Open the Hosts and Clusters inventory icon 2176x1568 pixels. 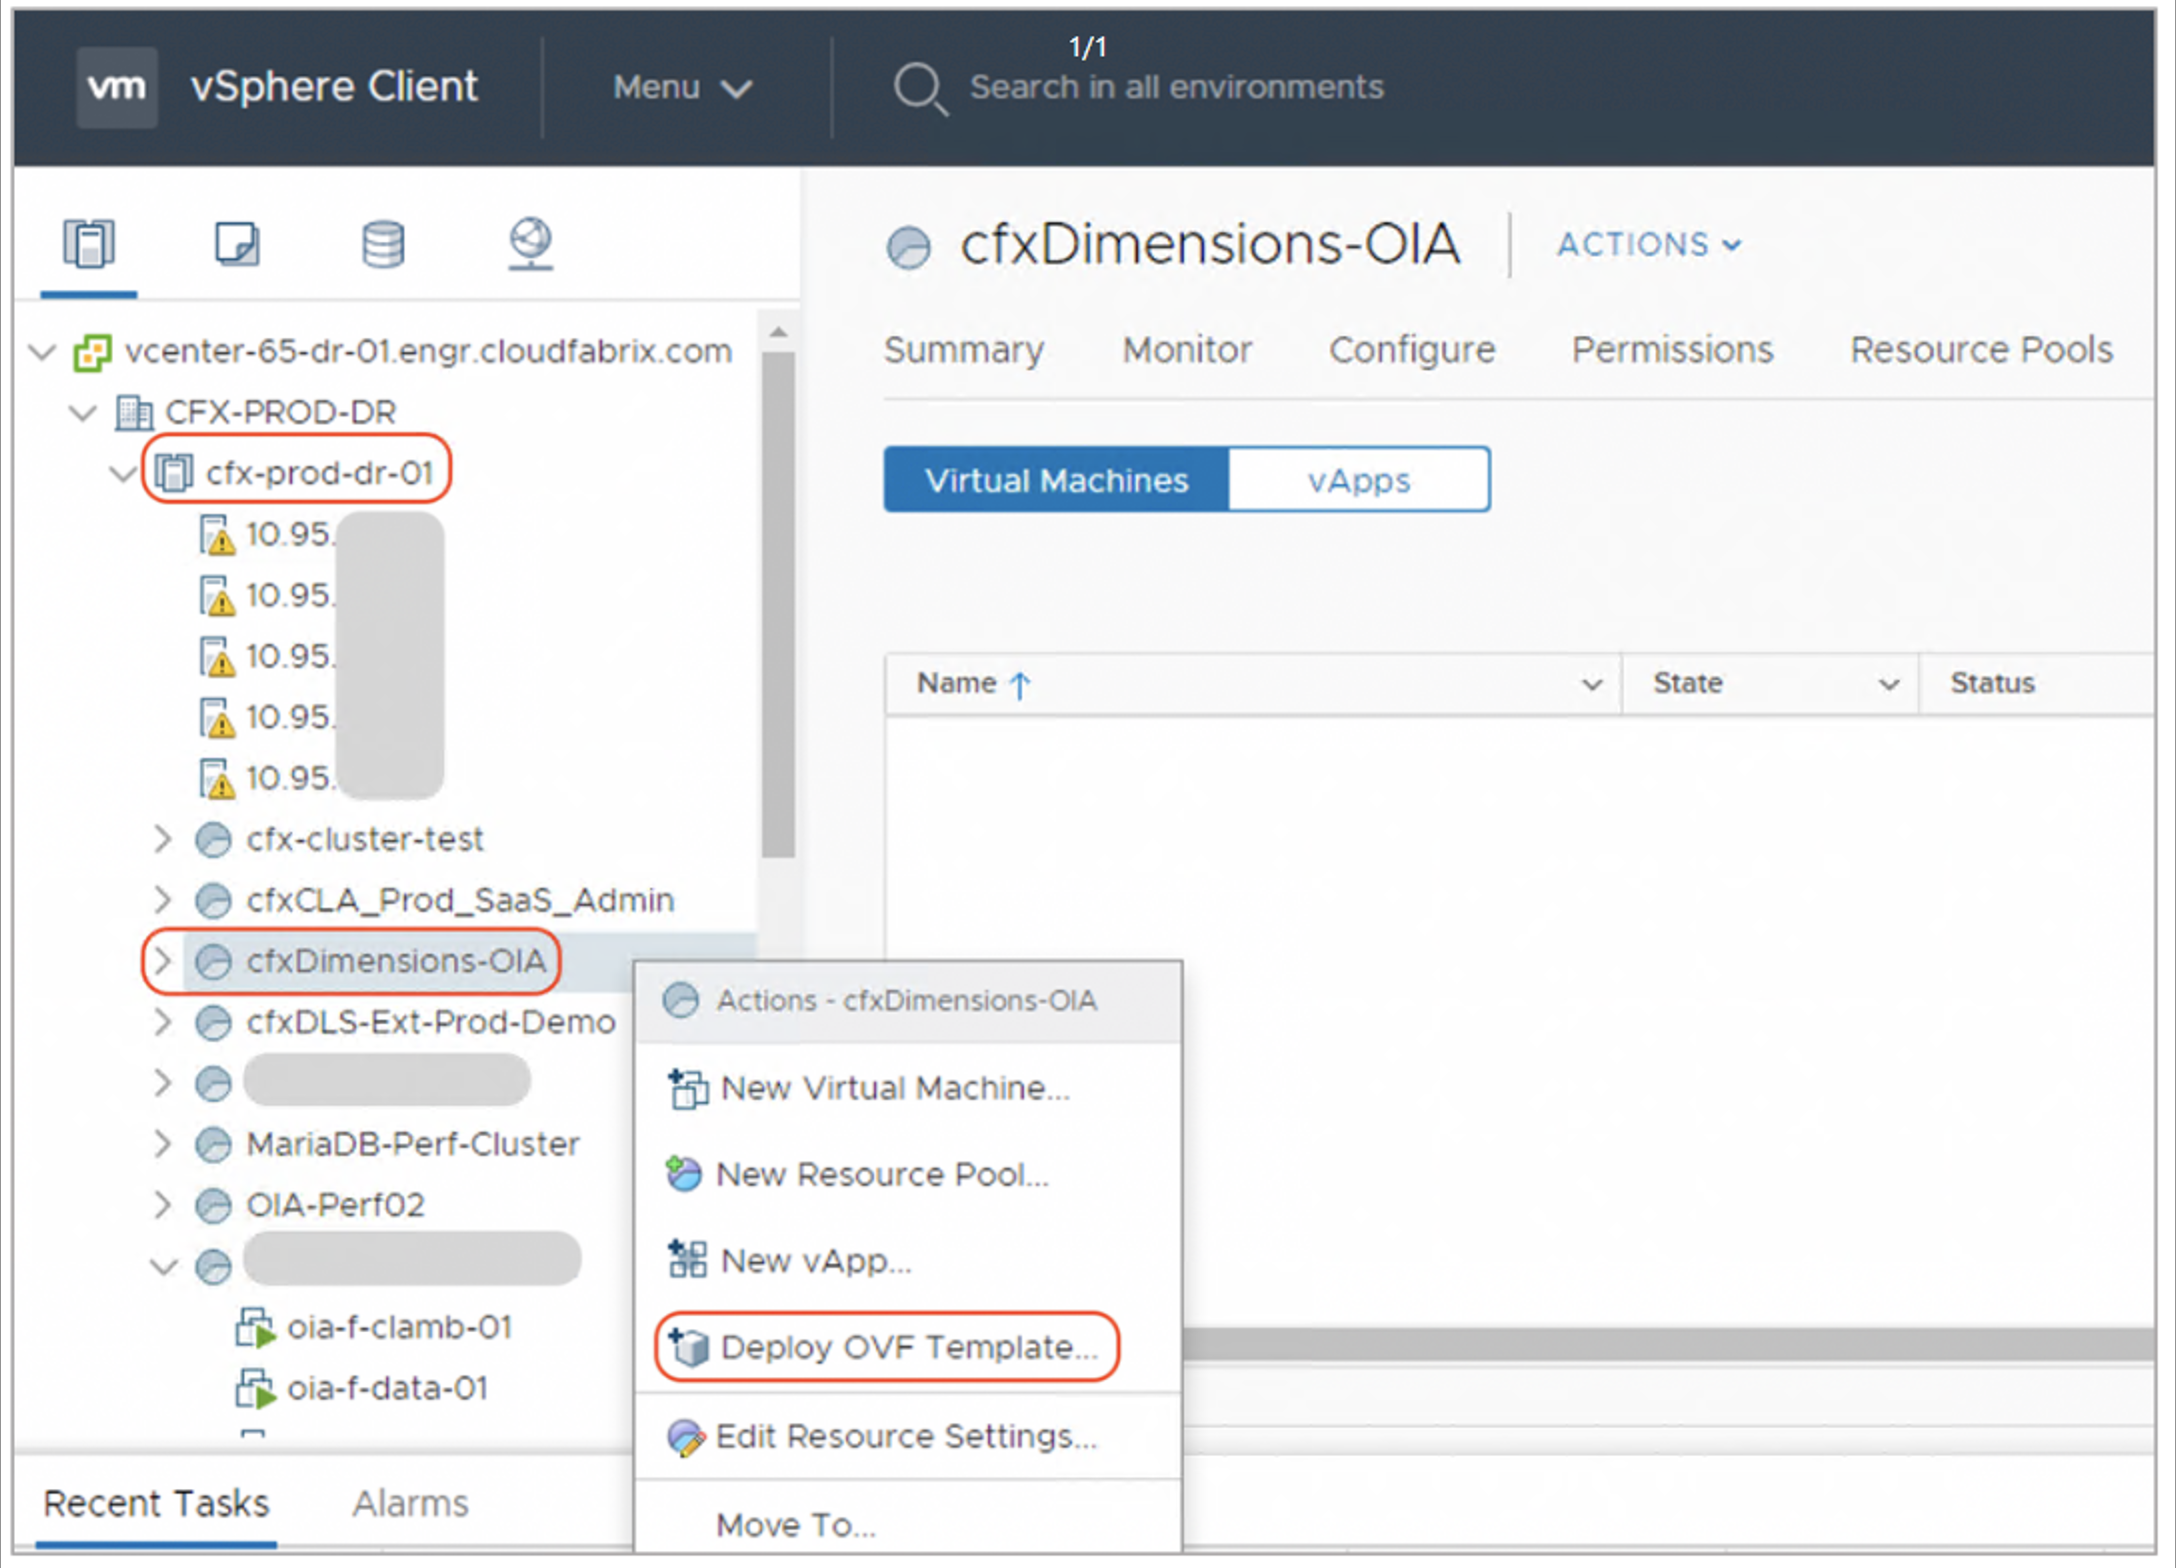tap(89, 244)
